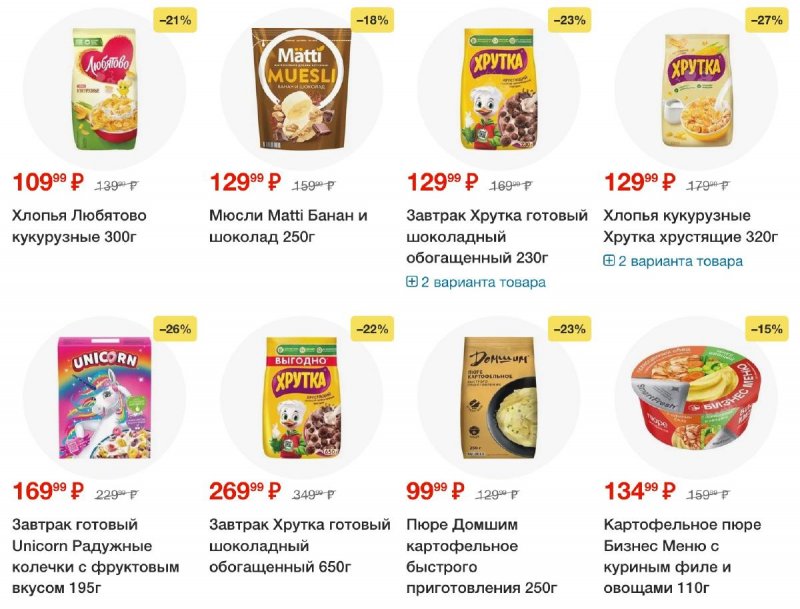800x609 pixels.
Task: Open the Любятово corn flakes product image
Action: (105, 89)
